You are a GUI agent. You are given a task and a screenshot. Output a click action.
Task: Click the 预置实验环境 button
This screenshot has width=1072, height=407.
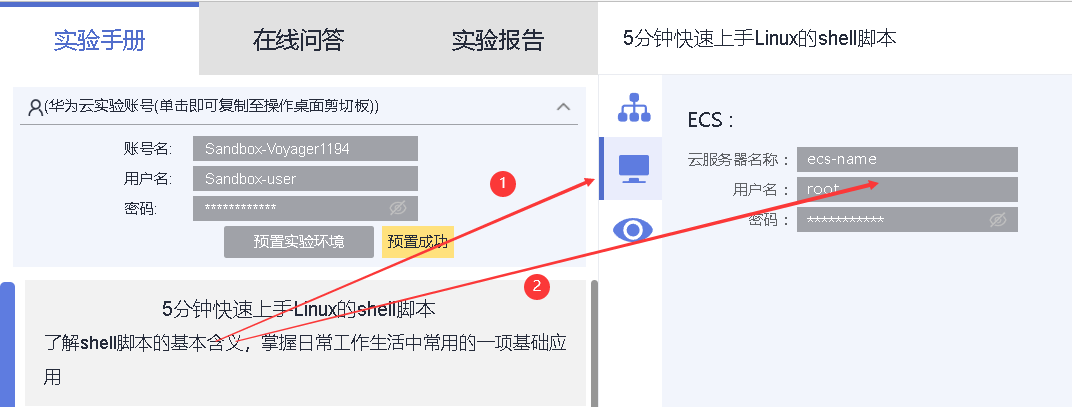click(299, 241)
